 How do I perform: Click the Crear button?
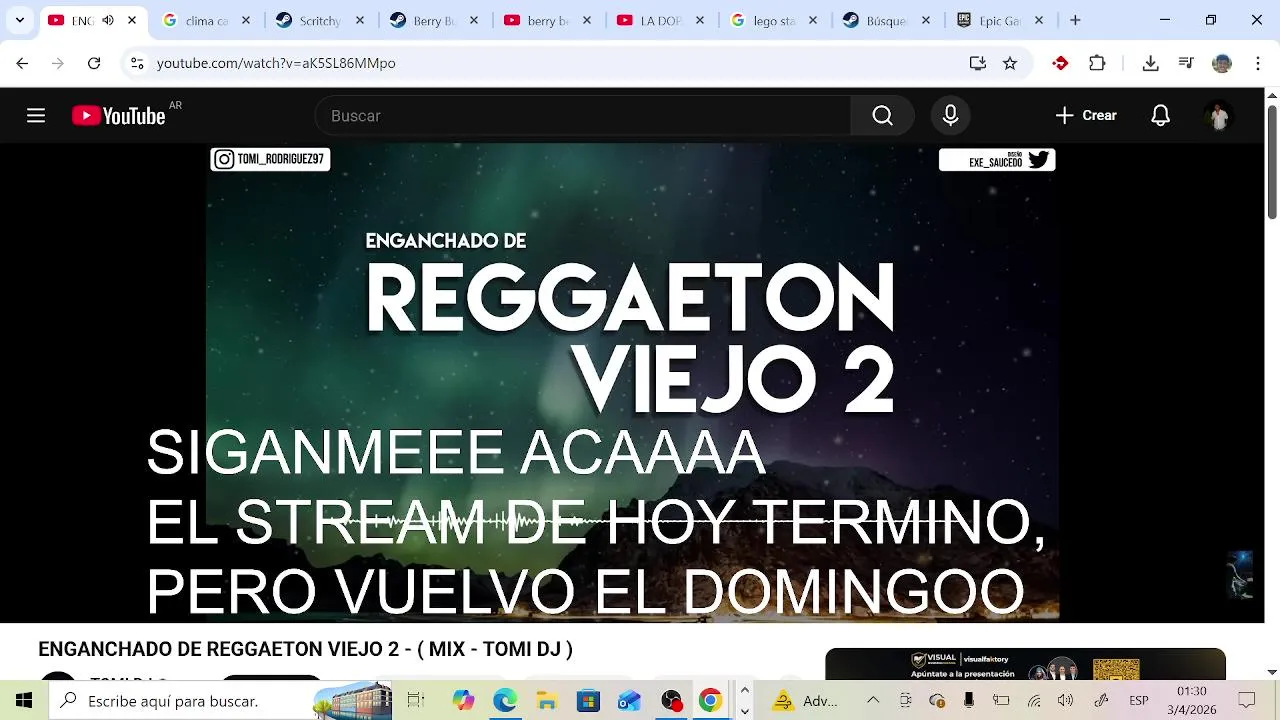pyautogui.click(x=1086, y=116)
